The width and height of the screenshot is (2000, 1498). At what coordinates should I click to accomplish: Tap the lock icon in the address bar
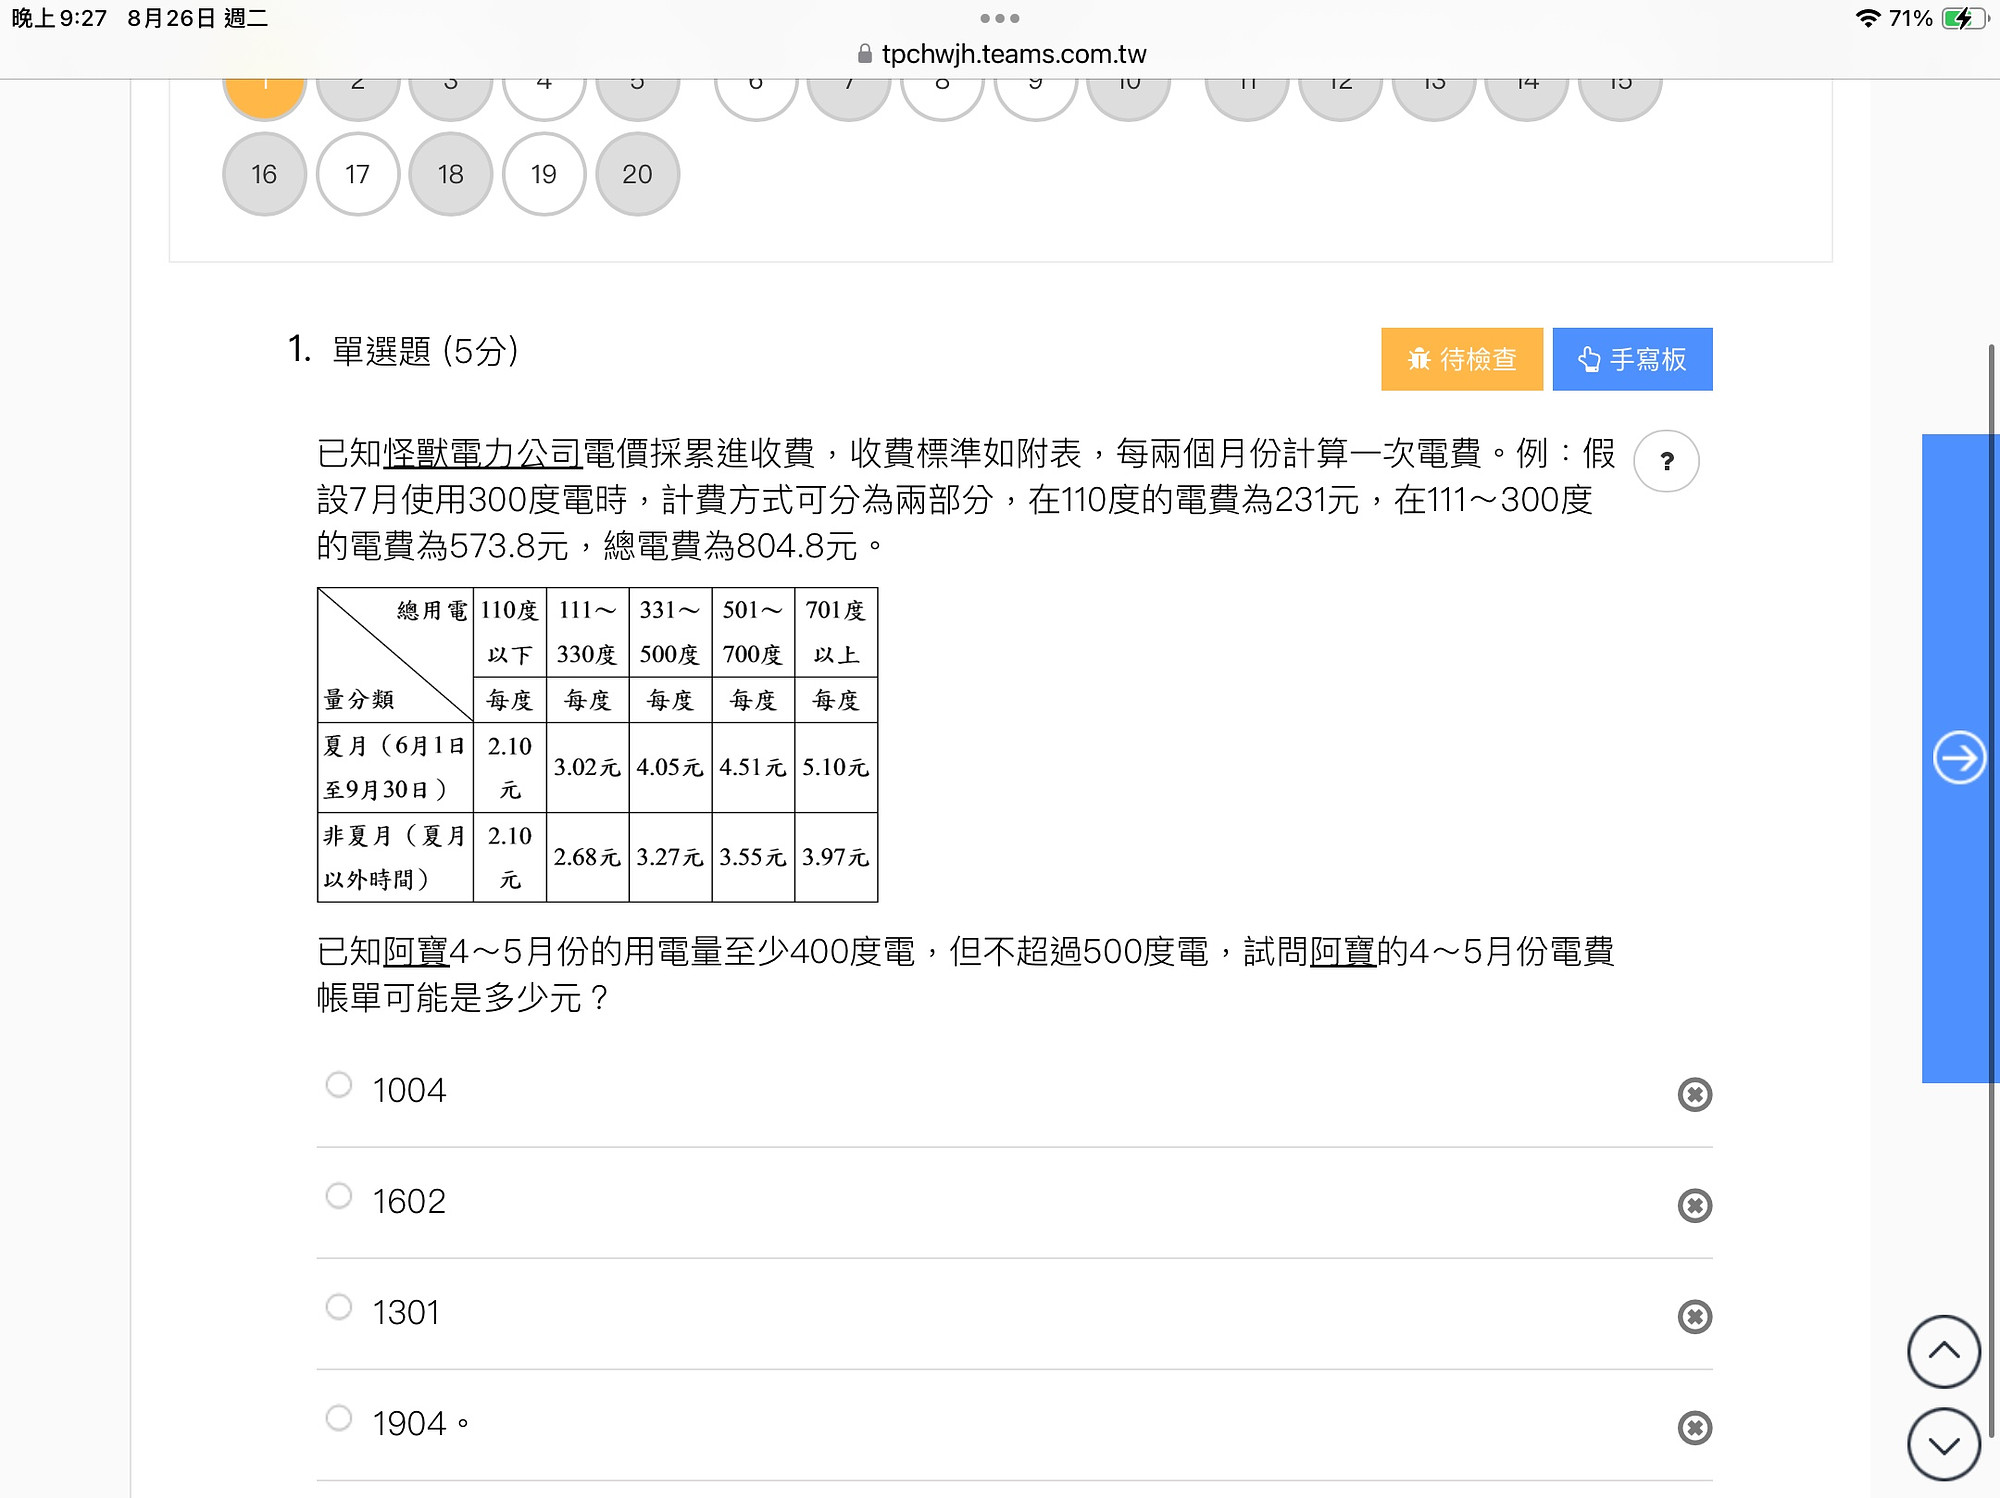[864, 54]
